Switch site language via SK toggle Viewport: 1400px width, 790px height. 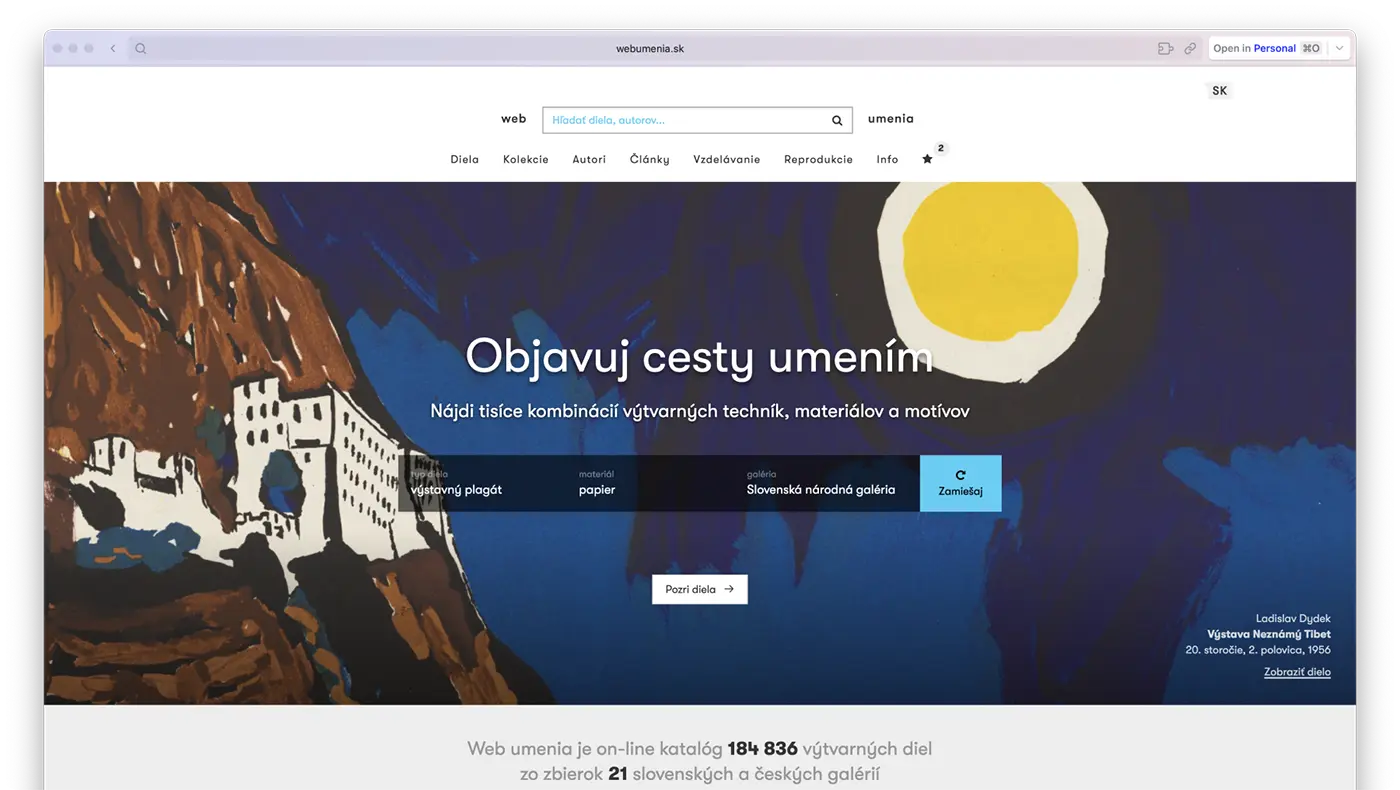click(1219, 90)
